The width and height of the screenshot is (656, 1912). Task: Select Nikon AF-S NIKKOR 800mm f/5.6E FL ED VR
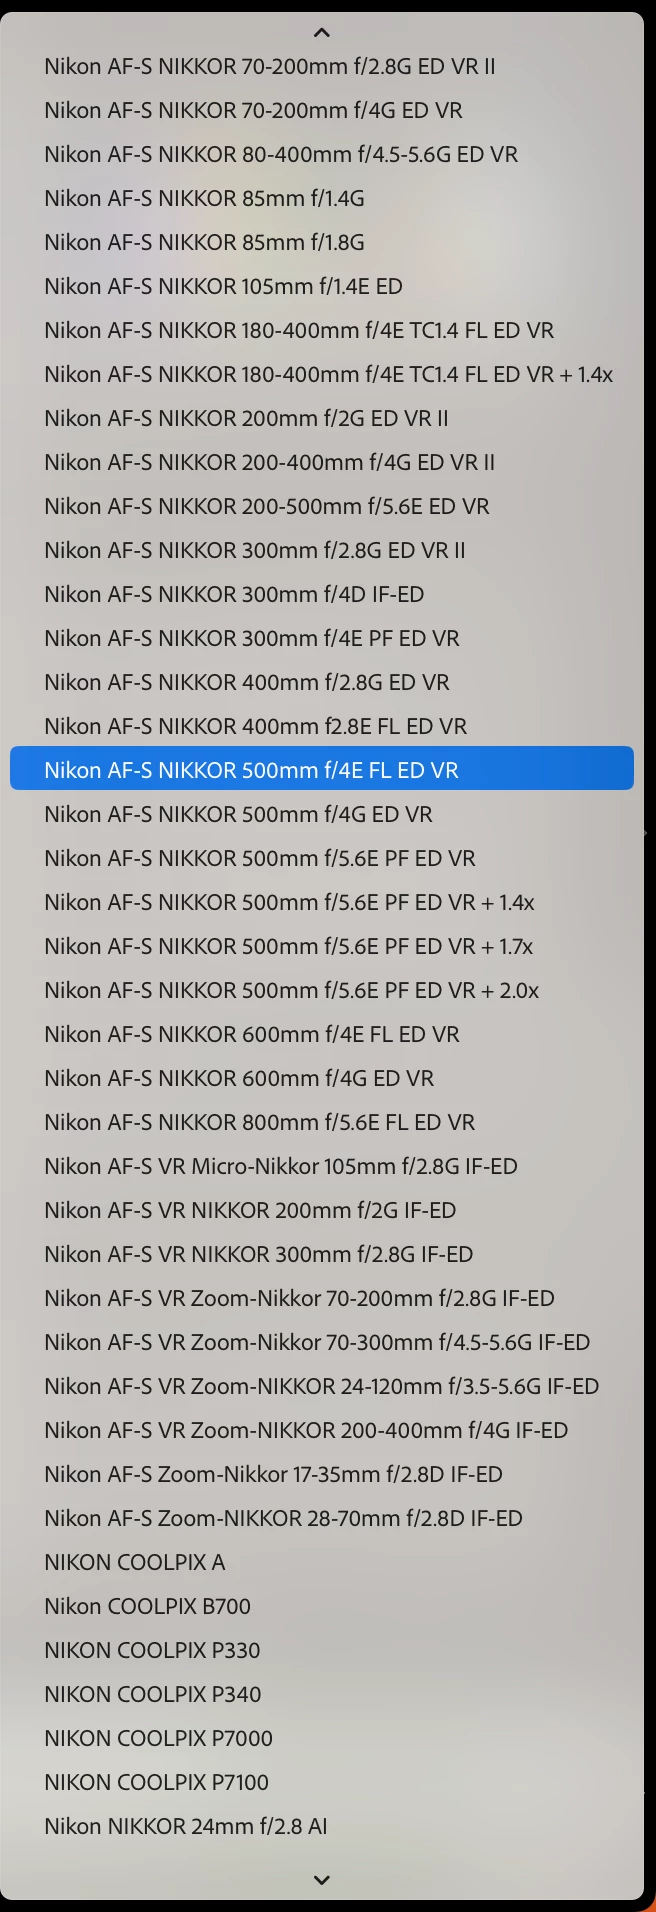(x=322, y=1122)
